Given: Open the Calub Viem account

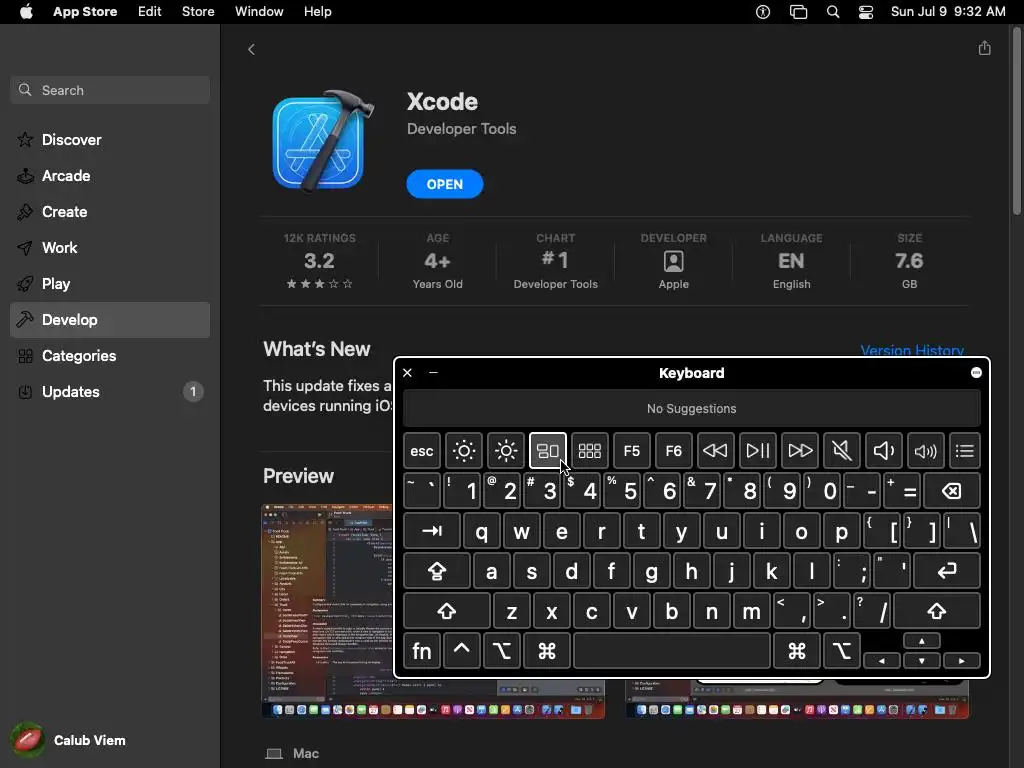Looking at the screenshot, I should (x=69, y=740).
